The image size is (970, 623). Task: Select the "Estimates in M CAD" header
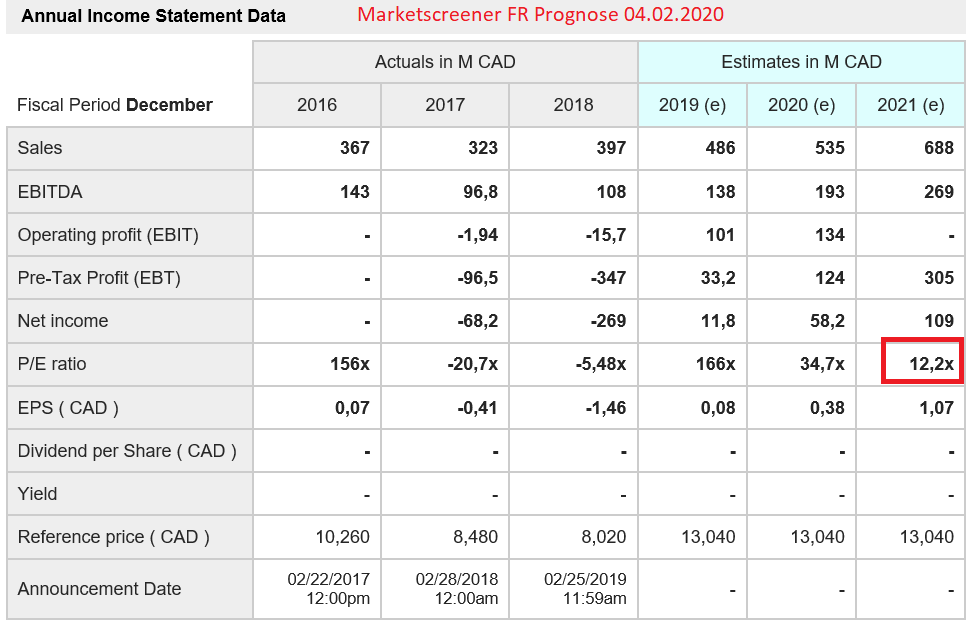801,62
